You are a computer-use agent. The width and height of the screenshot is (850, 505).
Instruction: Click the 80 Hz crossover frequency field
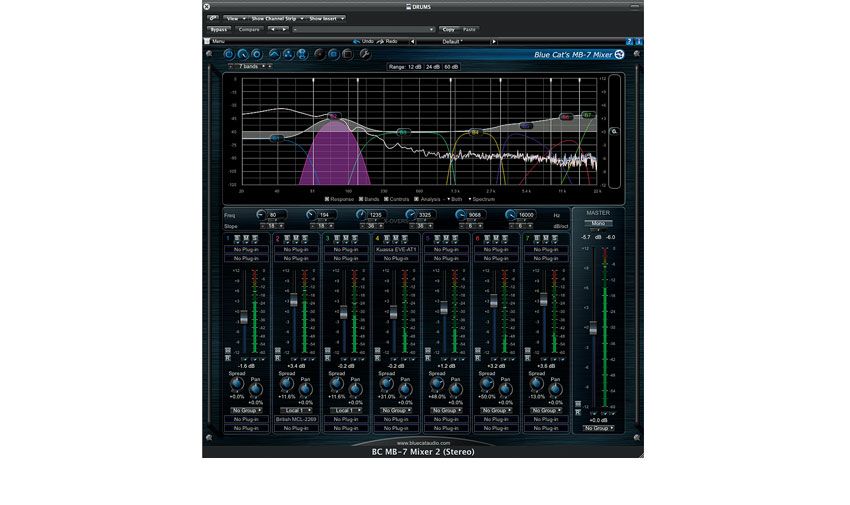(276, 215)
